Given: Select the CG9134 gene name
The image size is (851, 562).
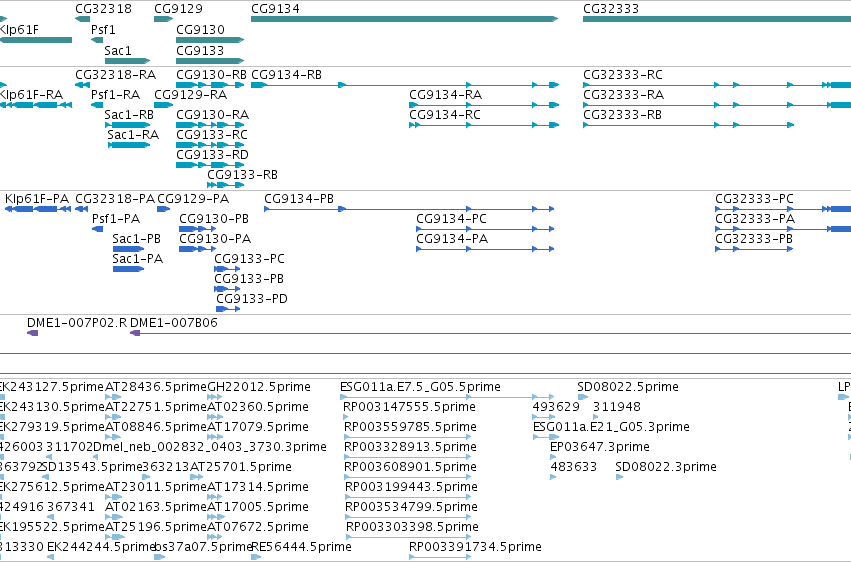Looking at the screenshot, I should click(275, 9).
